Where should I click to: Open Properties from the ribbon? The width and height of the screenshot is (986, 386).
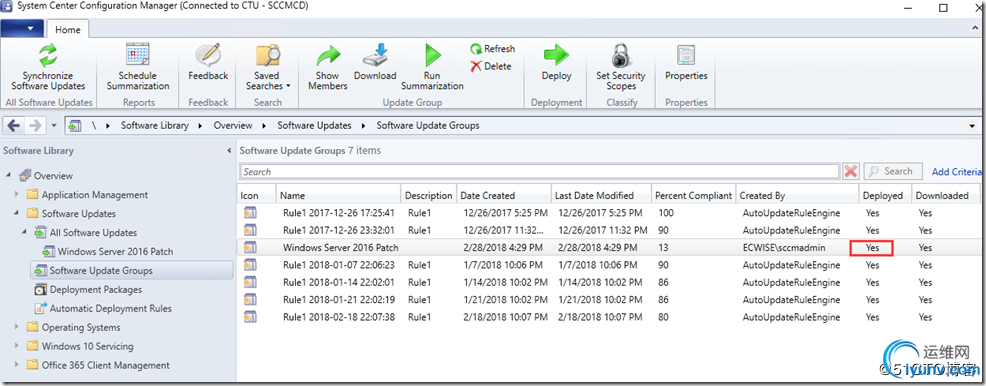[686, 55]
